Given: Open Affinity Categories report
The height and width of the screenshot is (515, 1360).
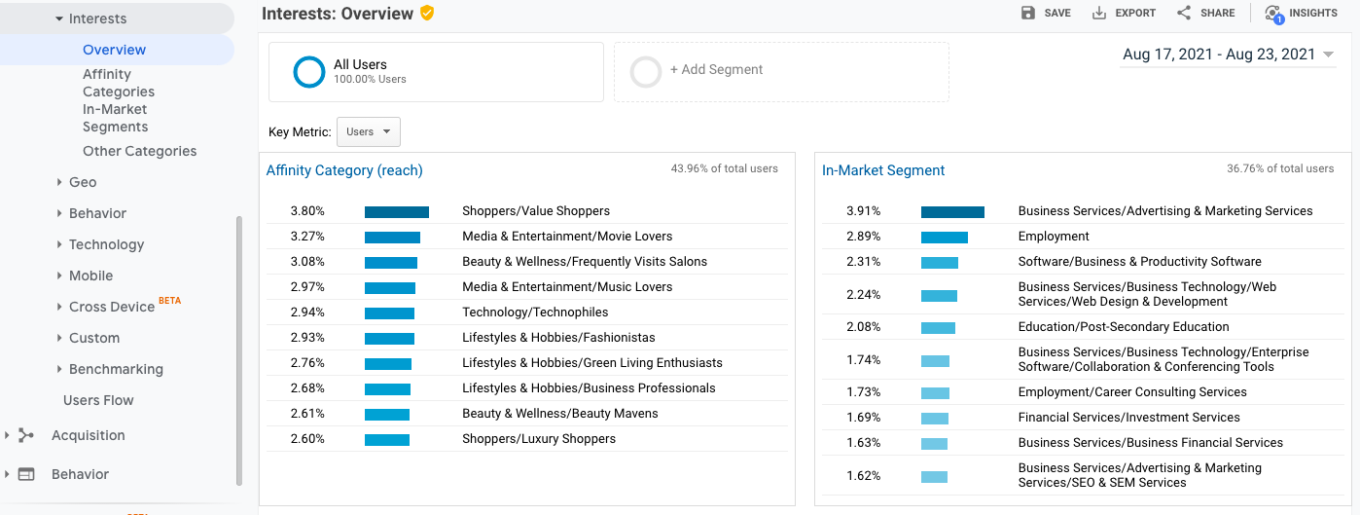Looking at the screenshot, I should tap(118, 83).
